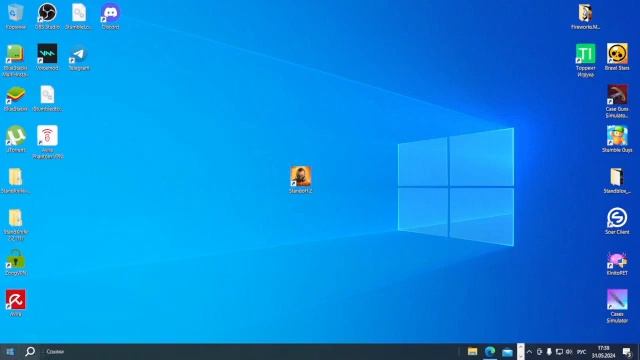Select the Stumble file icon beside BlueStacks

(x=47, y=95)
